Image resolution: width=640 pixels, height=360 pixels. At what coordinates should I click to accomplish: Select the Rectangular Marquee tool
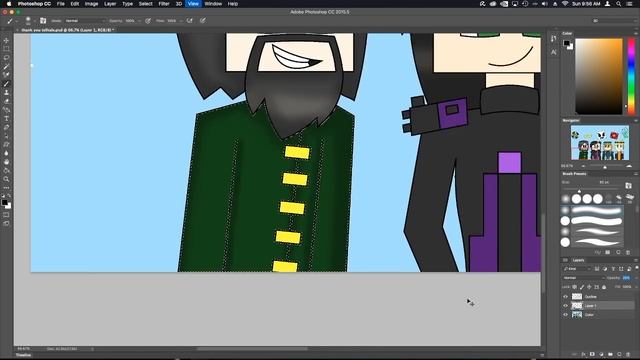pos(6,49)
